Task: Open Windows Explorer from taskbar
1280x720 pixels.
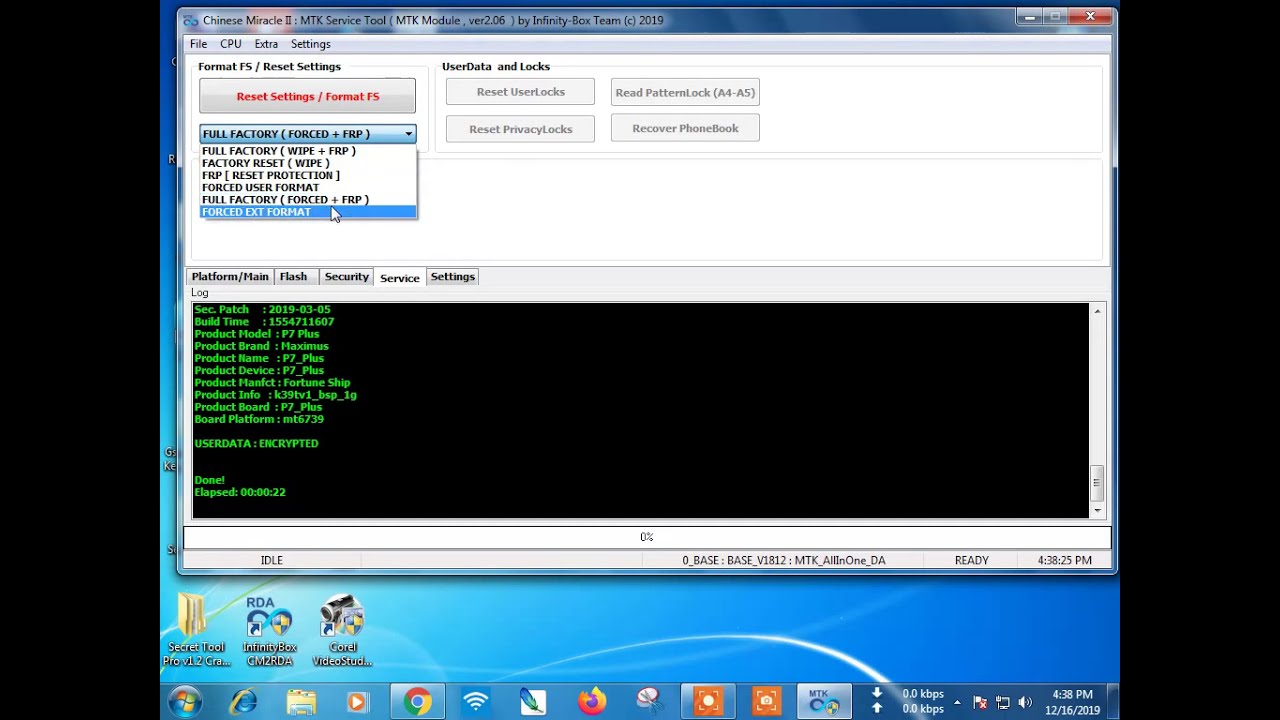Action: coord(301,702)
